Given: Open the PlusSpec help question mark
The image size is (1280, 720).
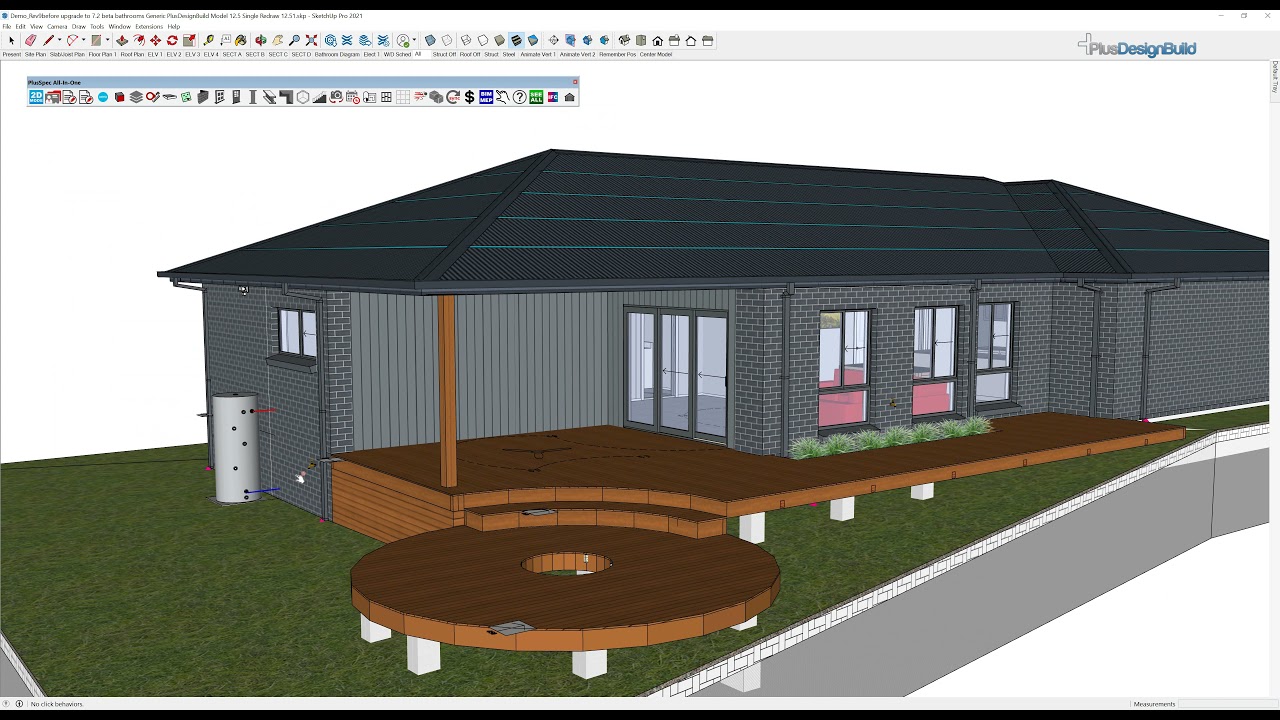Looking at the screenshot, I should (x=519, y=97).
